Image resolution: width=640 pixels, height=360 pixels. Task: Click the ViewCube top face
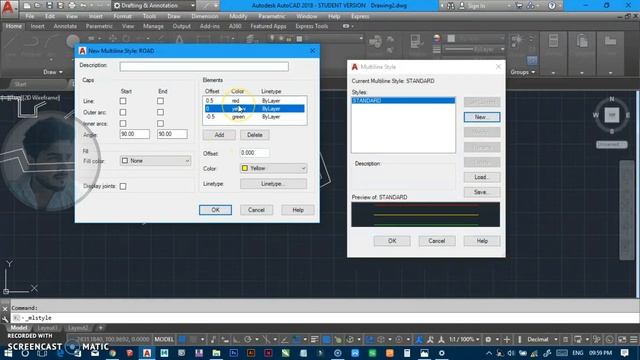pos(611,115)
